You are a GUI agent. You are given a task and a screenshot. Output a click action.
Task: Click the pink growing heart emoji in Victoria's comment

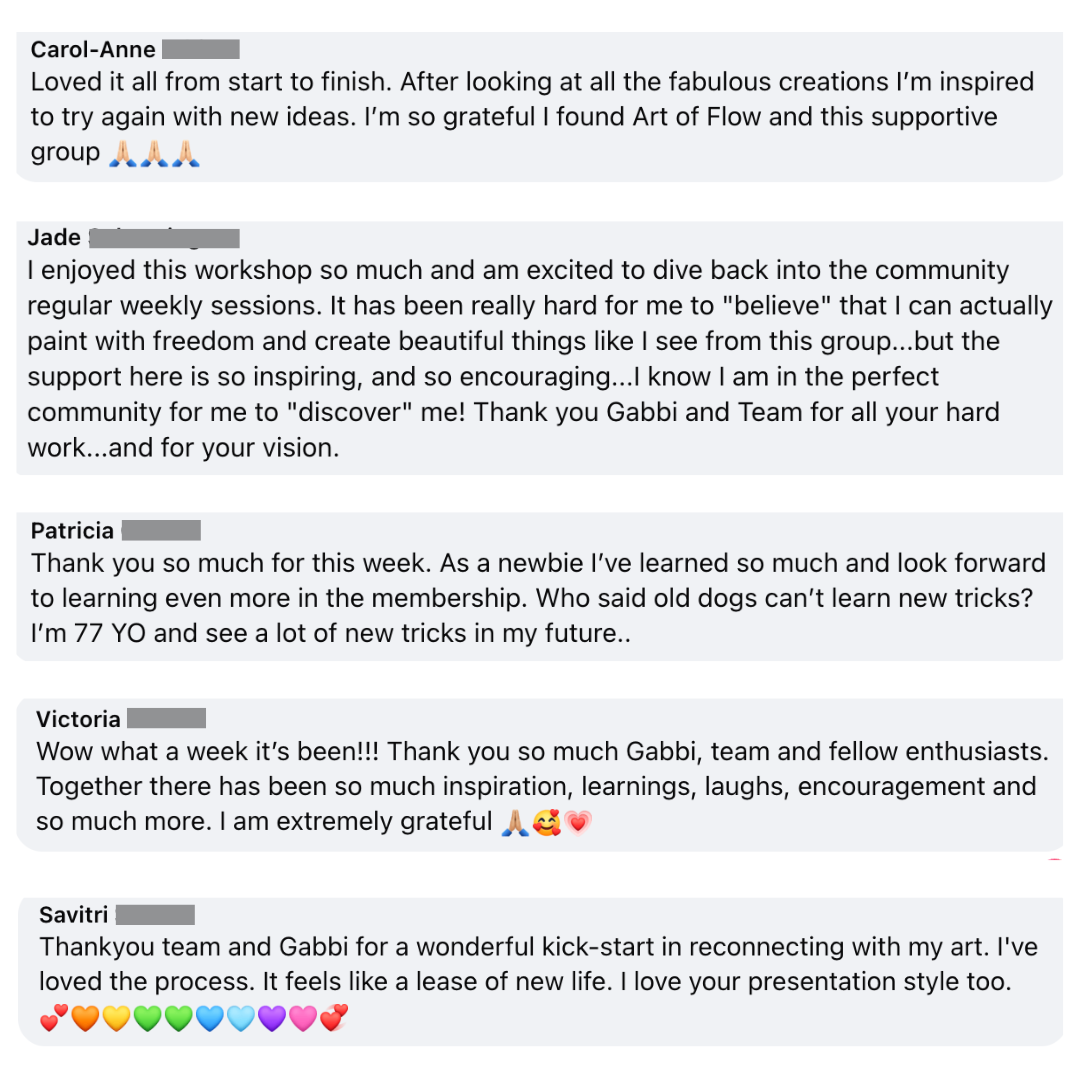coord(577,822)
